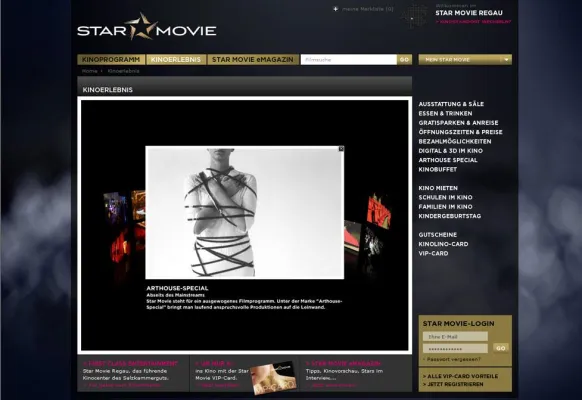This screenshot has height=400, width=582.
Task: Open Familien im Kino link
Action: (445, 207)
